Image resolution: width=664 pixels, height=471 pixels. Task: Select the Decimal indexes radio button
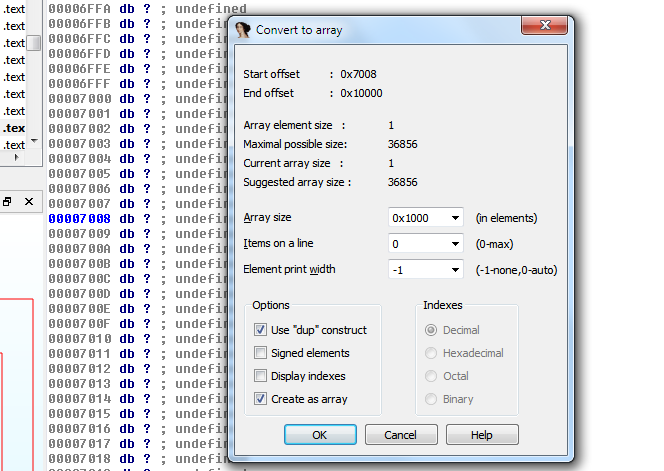click(431, 330)
